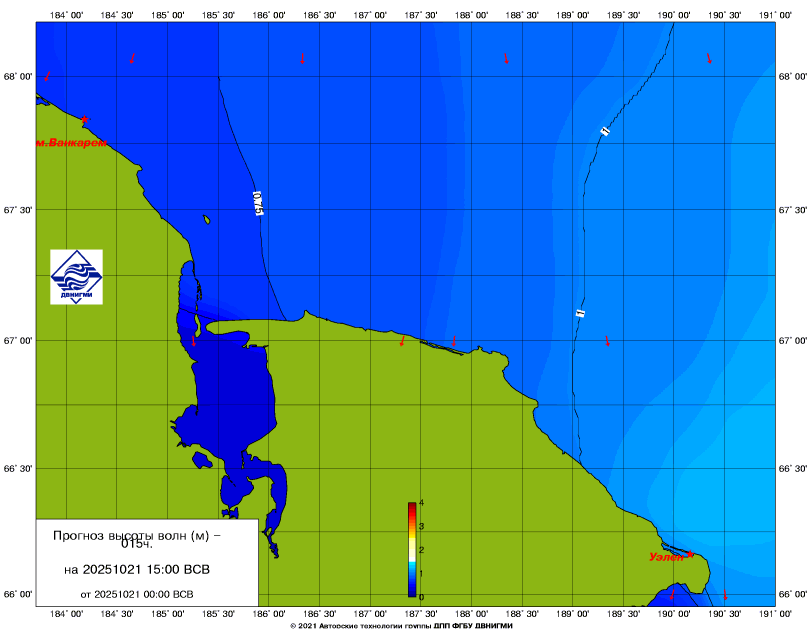810x633 pixels.
Task: Select the small island off the northwest coast
Action: [205, 220]
